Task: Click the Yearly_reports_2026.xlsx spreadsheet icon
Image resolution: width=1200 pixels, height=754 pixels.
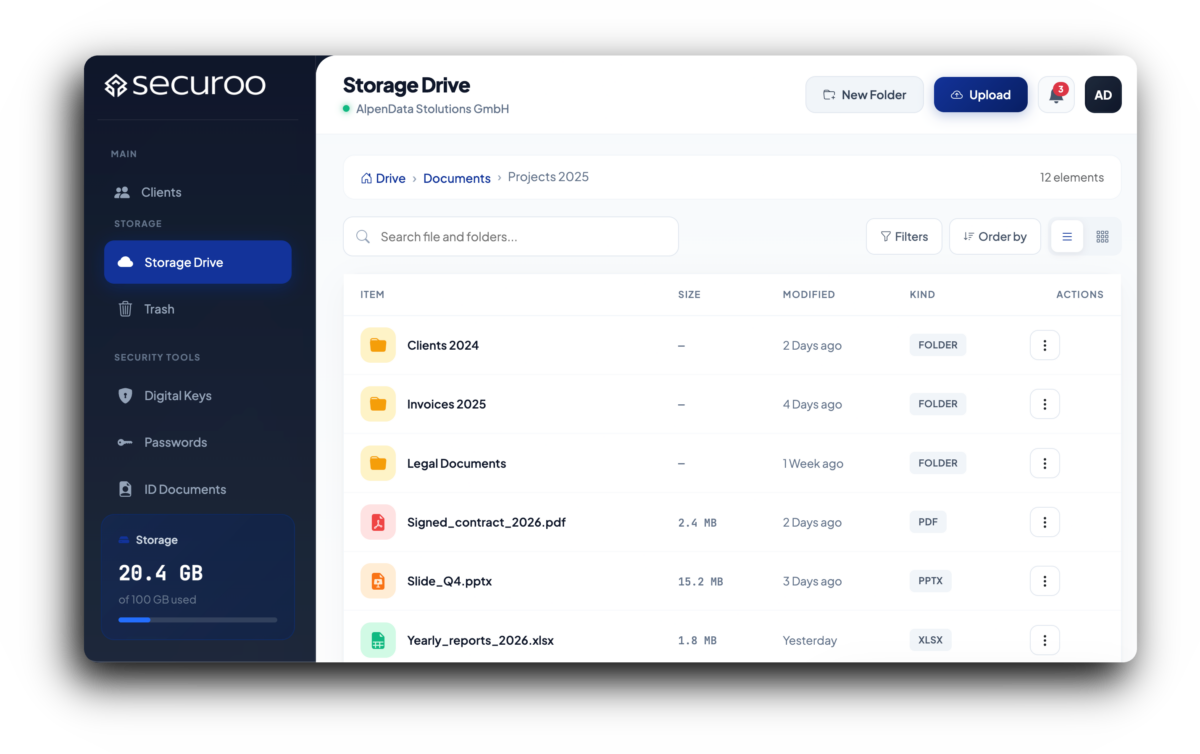Action: click(378, 640)
